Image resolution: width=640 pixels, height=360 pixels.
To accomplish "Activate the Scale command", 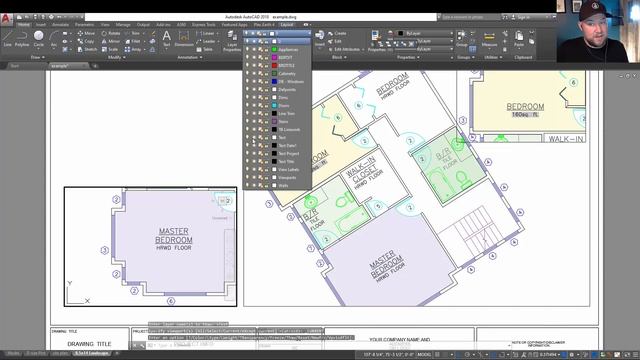I will (x=110, y=49).
